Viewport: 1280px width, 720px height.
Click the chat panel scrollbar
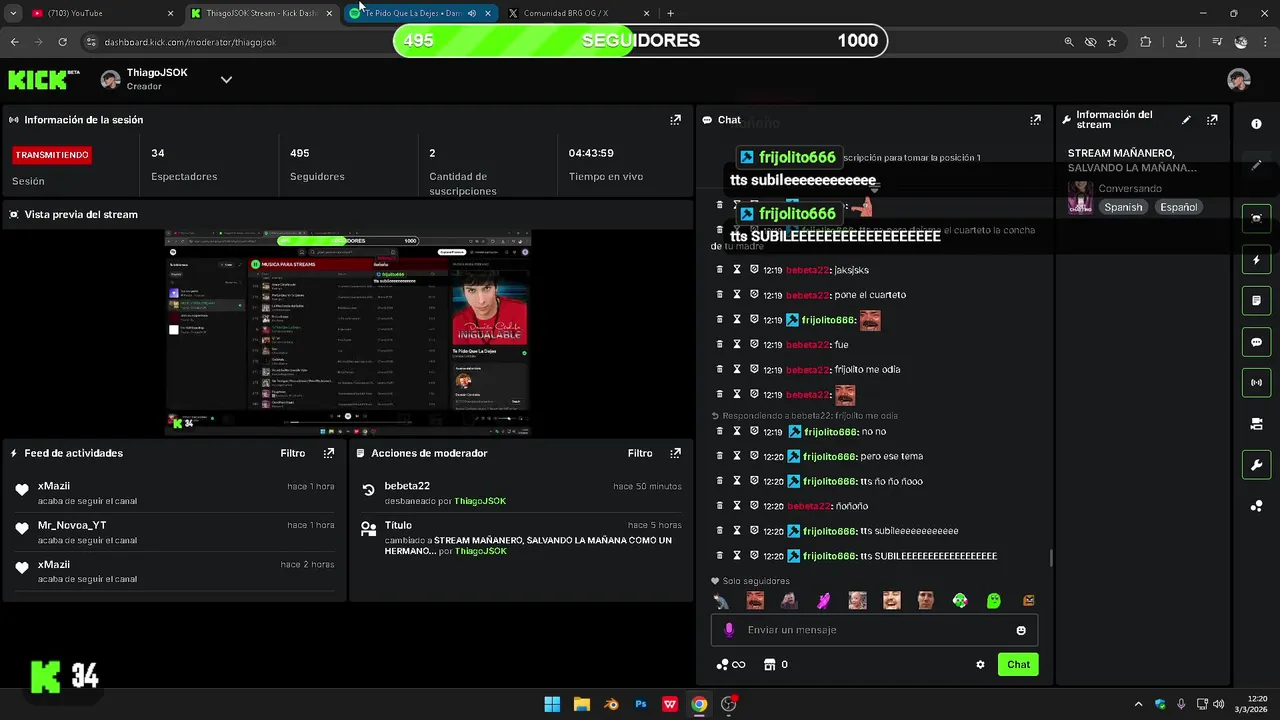click(x=1051, y=558)
